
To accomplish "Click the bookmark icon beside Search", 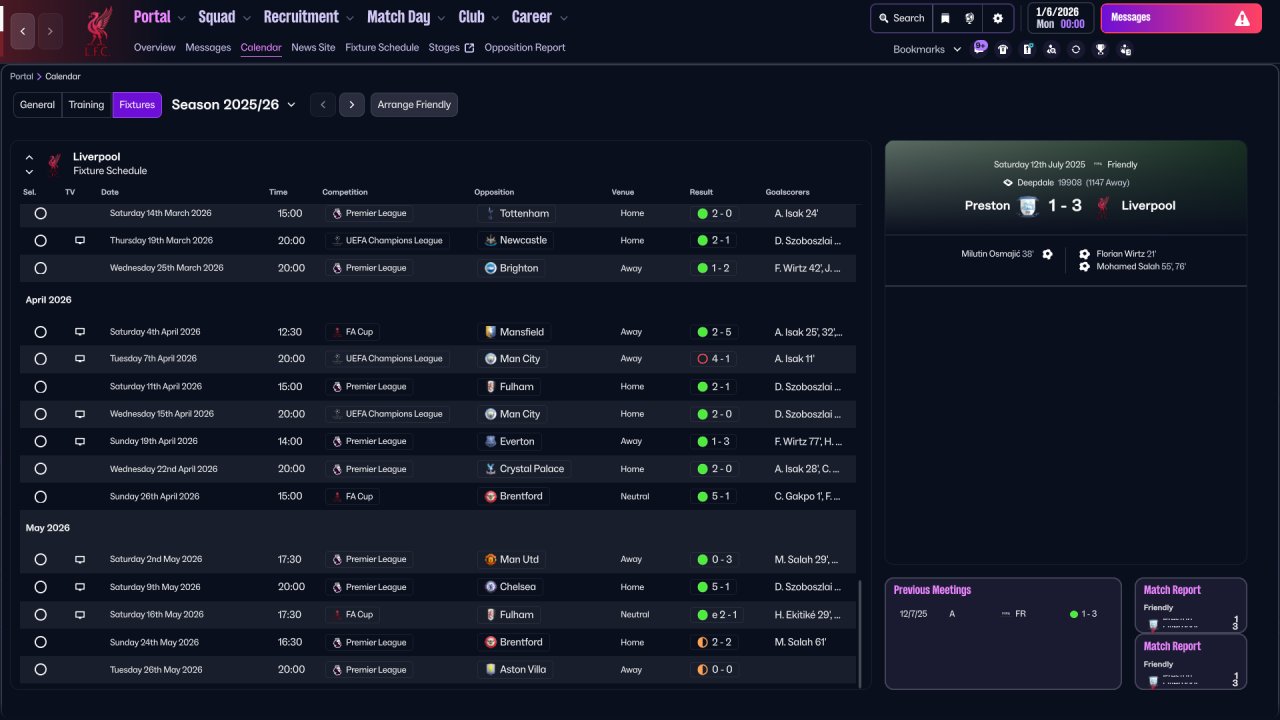I will (x=945, y=18).
